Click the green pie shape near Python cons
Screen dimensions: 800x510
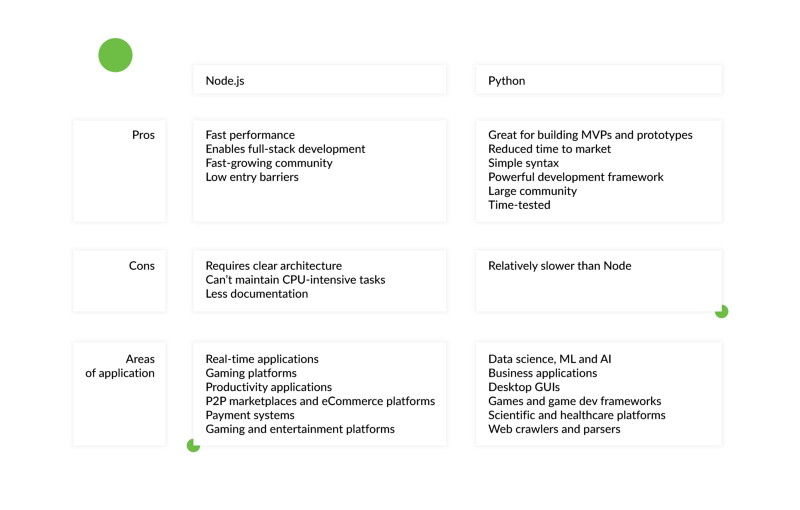click(x=721, y=311)
